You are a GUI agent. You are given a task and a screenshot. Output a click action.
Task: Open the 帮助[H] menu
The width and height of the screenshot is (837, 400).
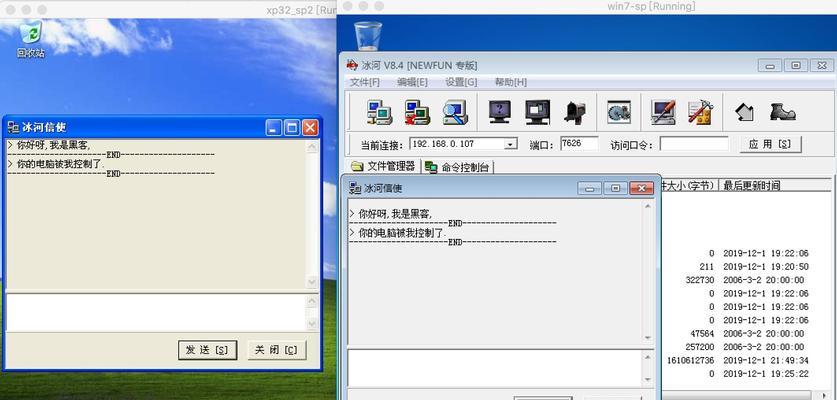[510, 82]
